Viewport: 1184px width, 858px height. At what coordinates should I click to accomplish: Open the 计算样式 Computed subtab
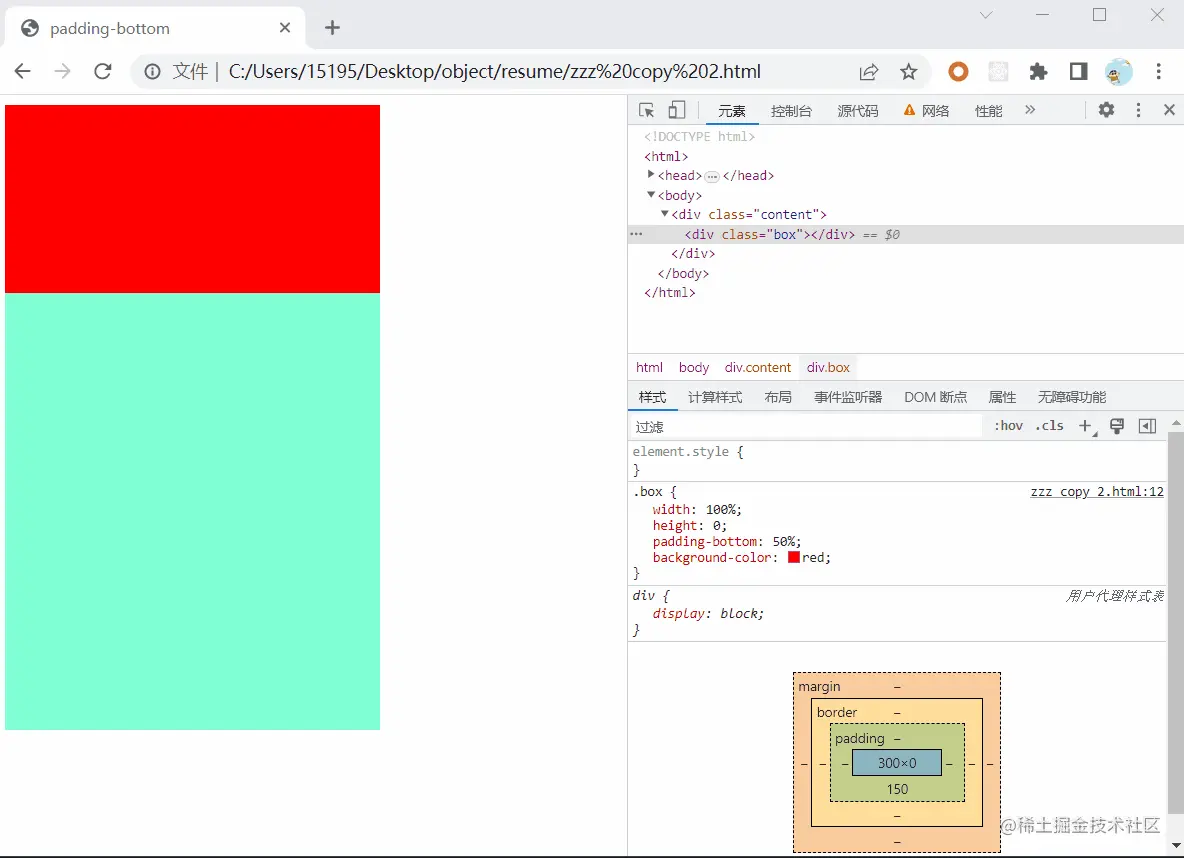[715, 397]
